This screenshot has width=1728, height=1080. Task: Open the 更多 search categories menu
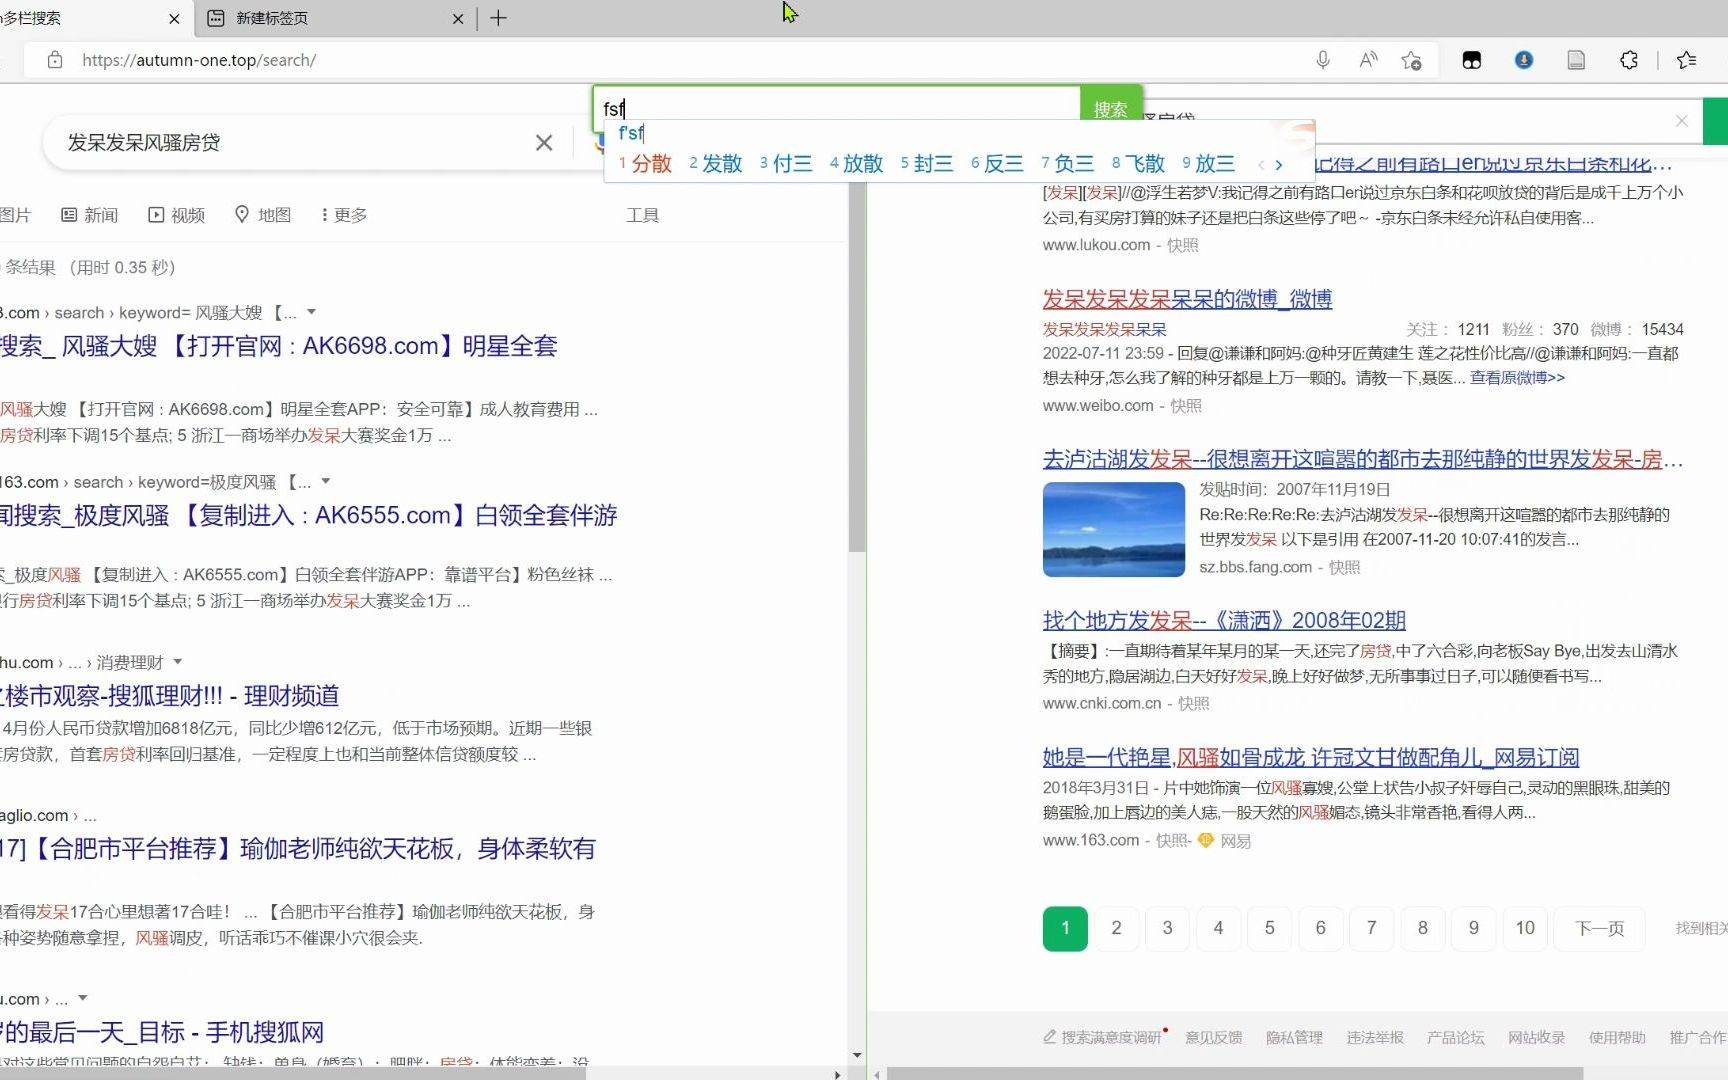click(343, 215)
